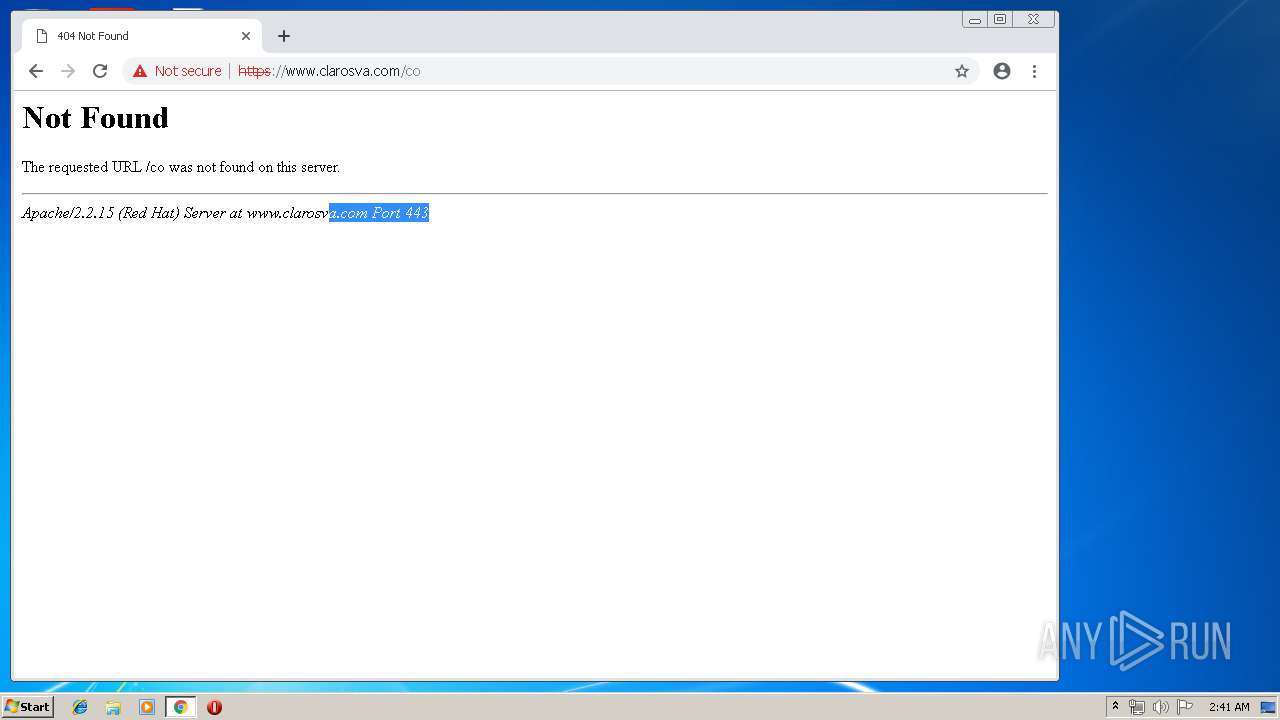The image size is (1280, 720).
Task: Restore down the Chrome window
Action: [999, 19]
